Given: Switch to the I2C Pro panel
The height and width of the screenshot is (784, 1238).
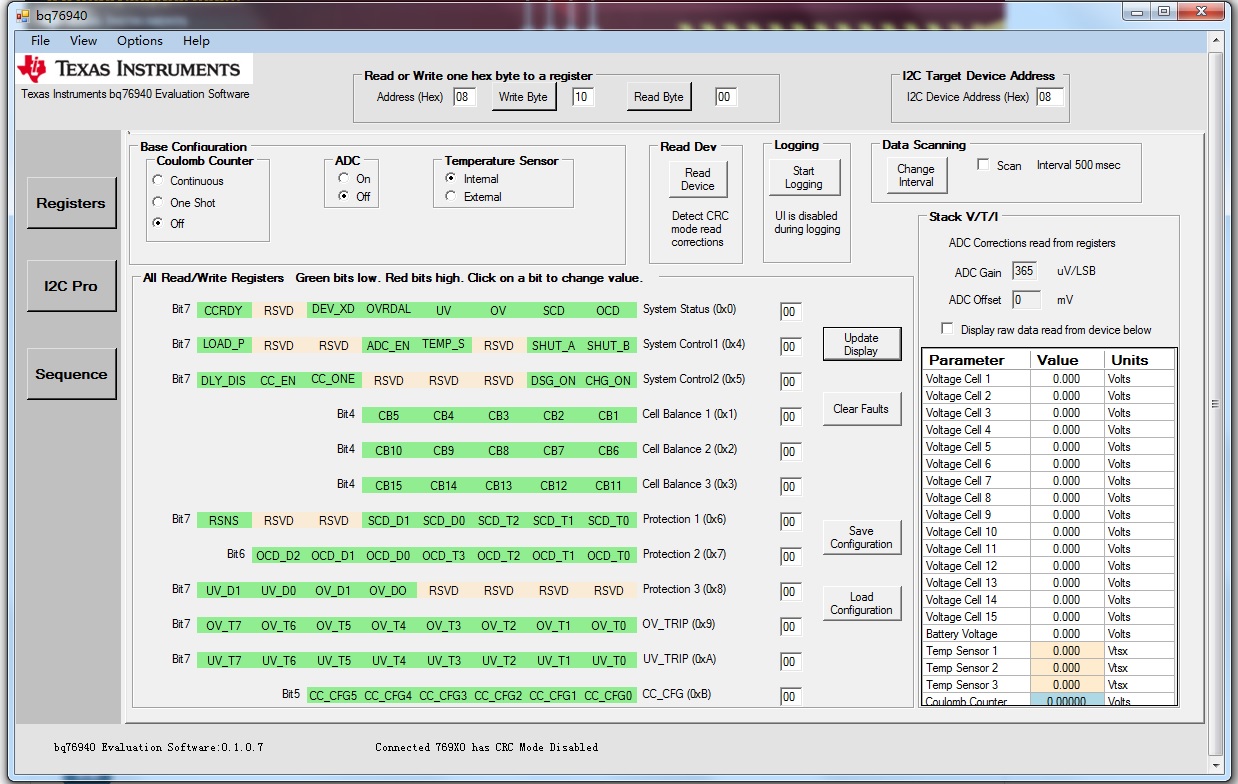Looking at the screenshot, I should pos(71,286).
